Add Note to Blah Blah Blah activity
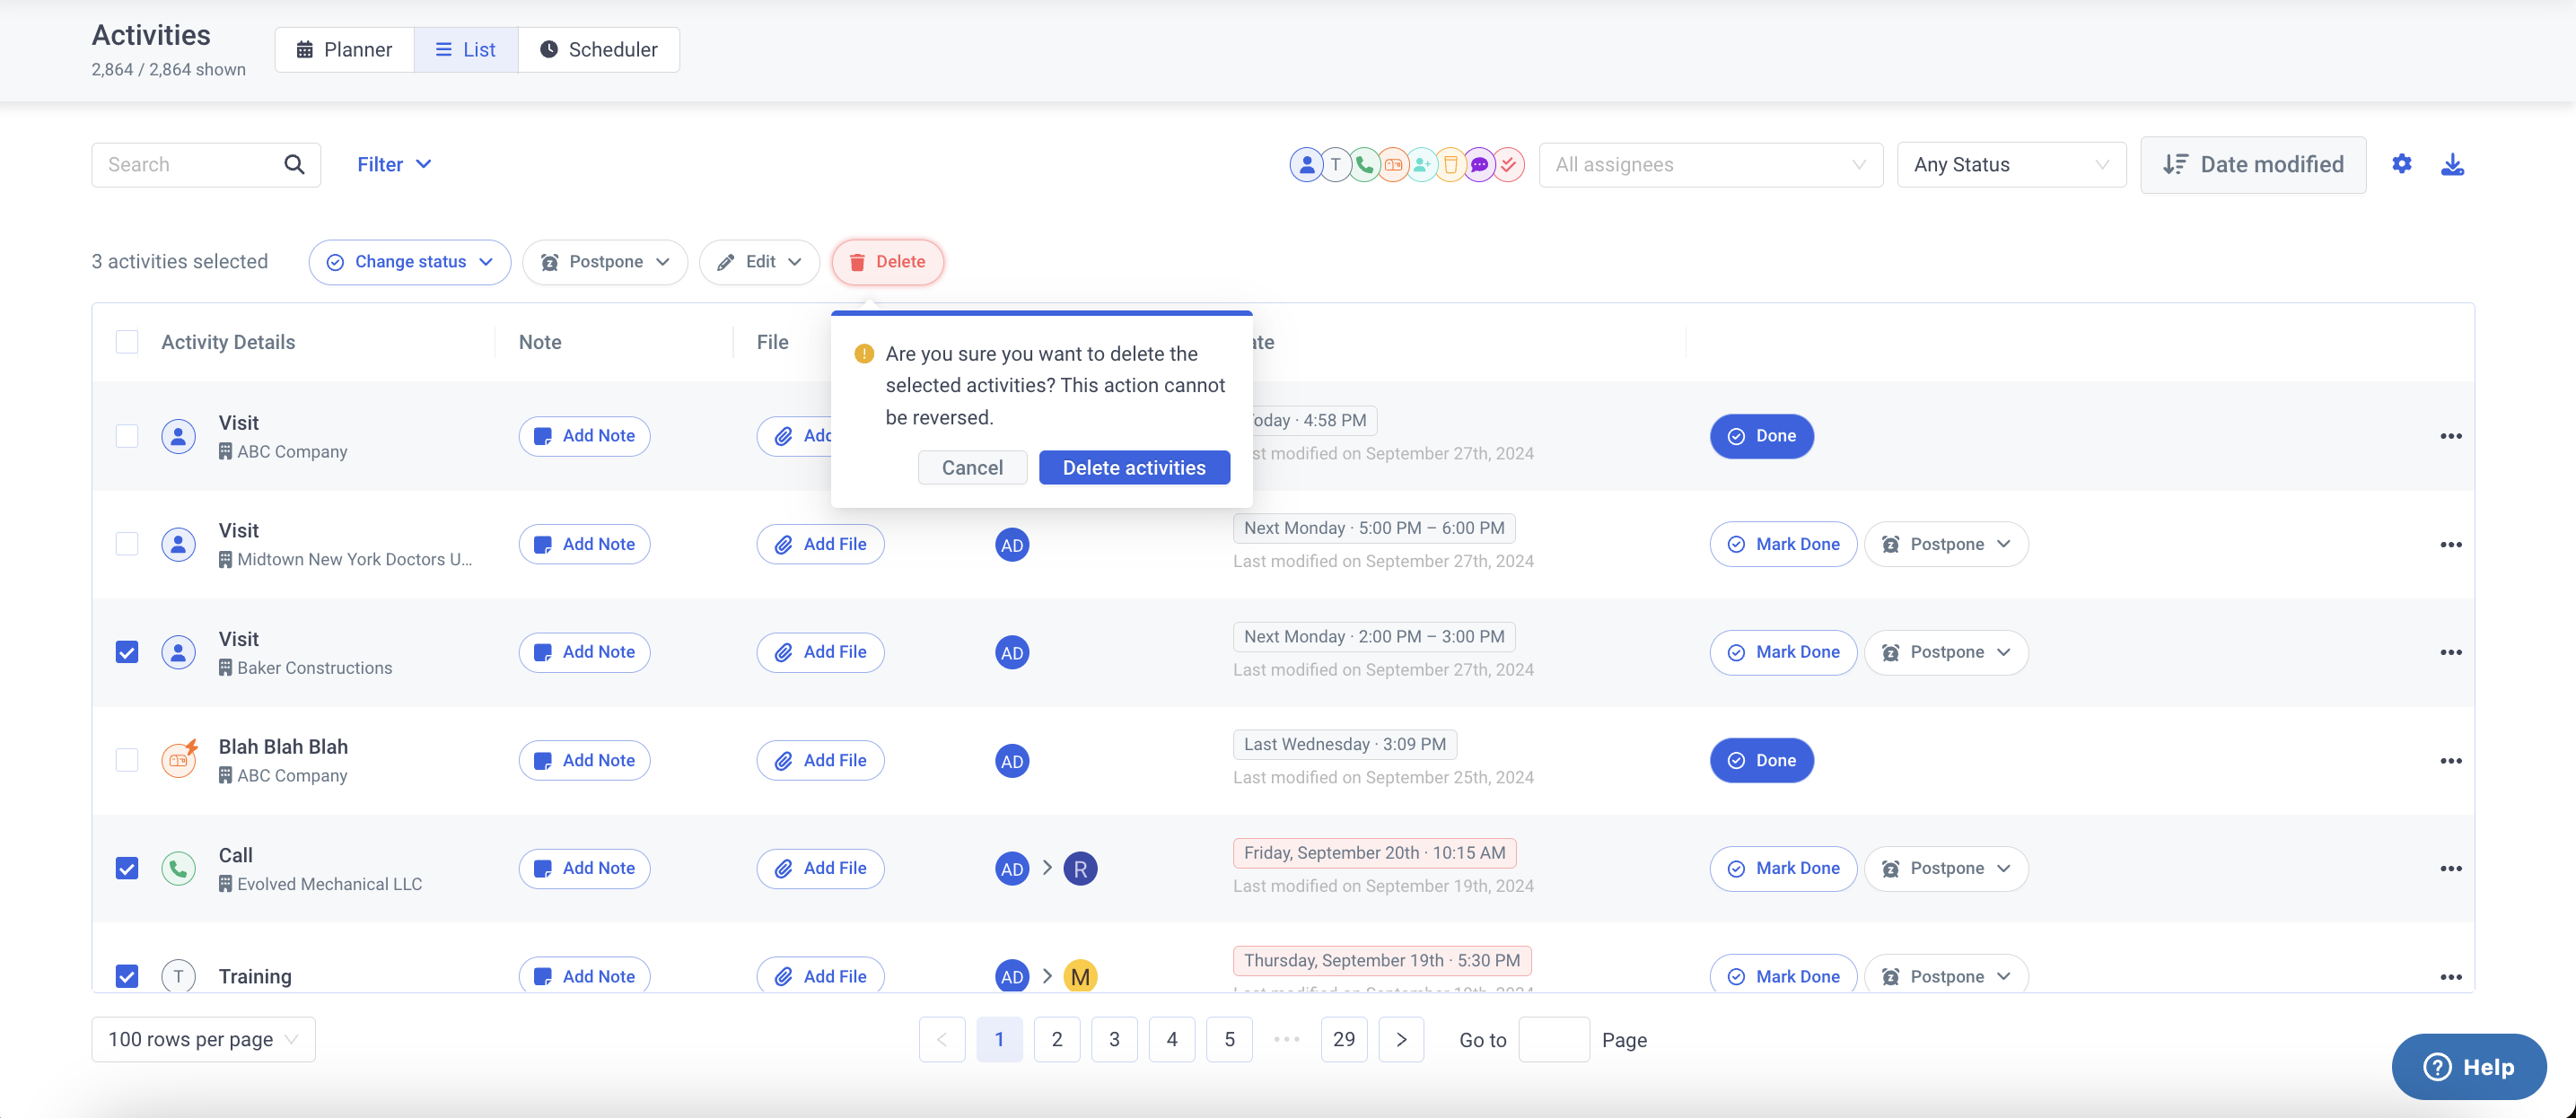2576x1118 pixels. tap(584, 760)
